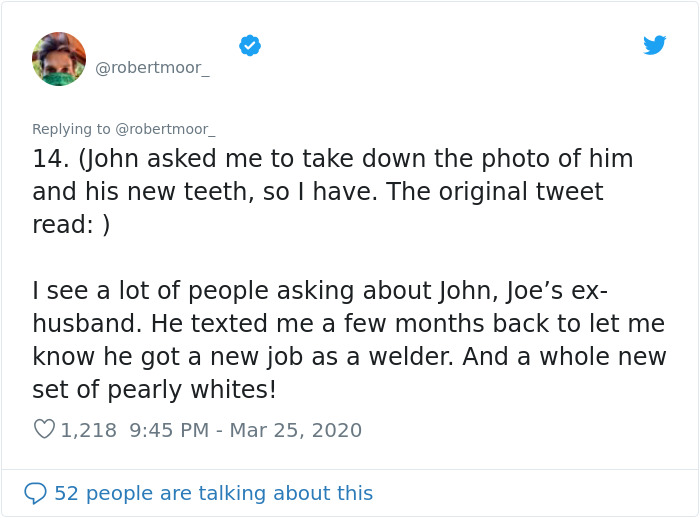Click the Twitter bird logo
Image resolution: width=700 pixels, height=518 pixels.
point(654,45)
